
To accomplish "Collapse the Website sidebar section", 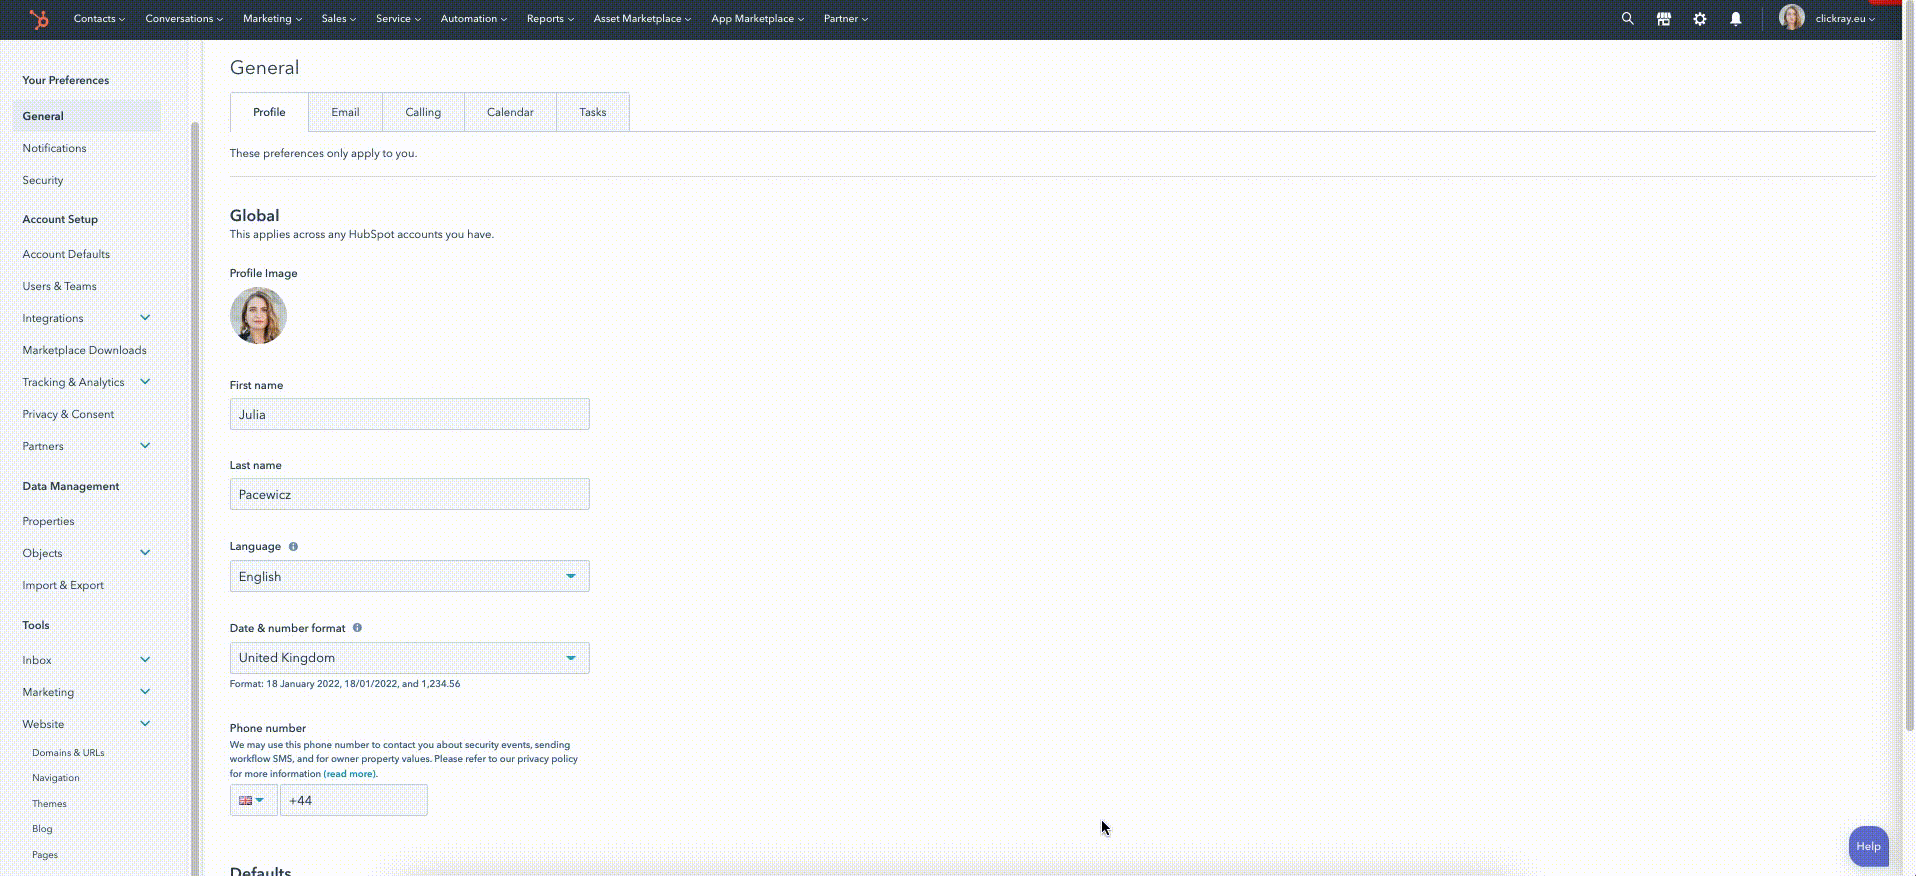I will [145, 724].
